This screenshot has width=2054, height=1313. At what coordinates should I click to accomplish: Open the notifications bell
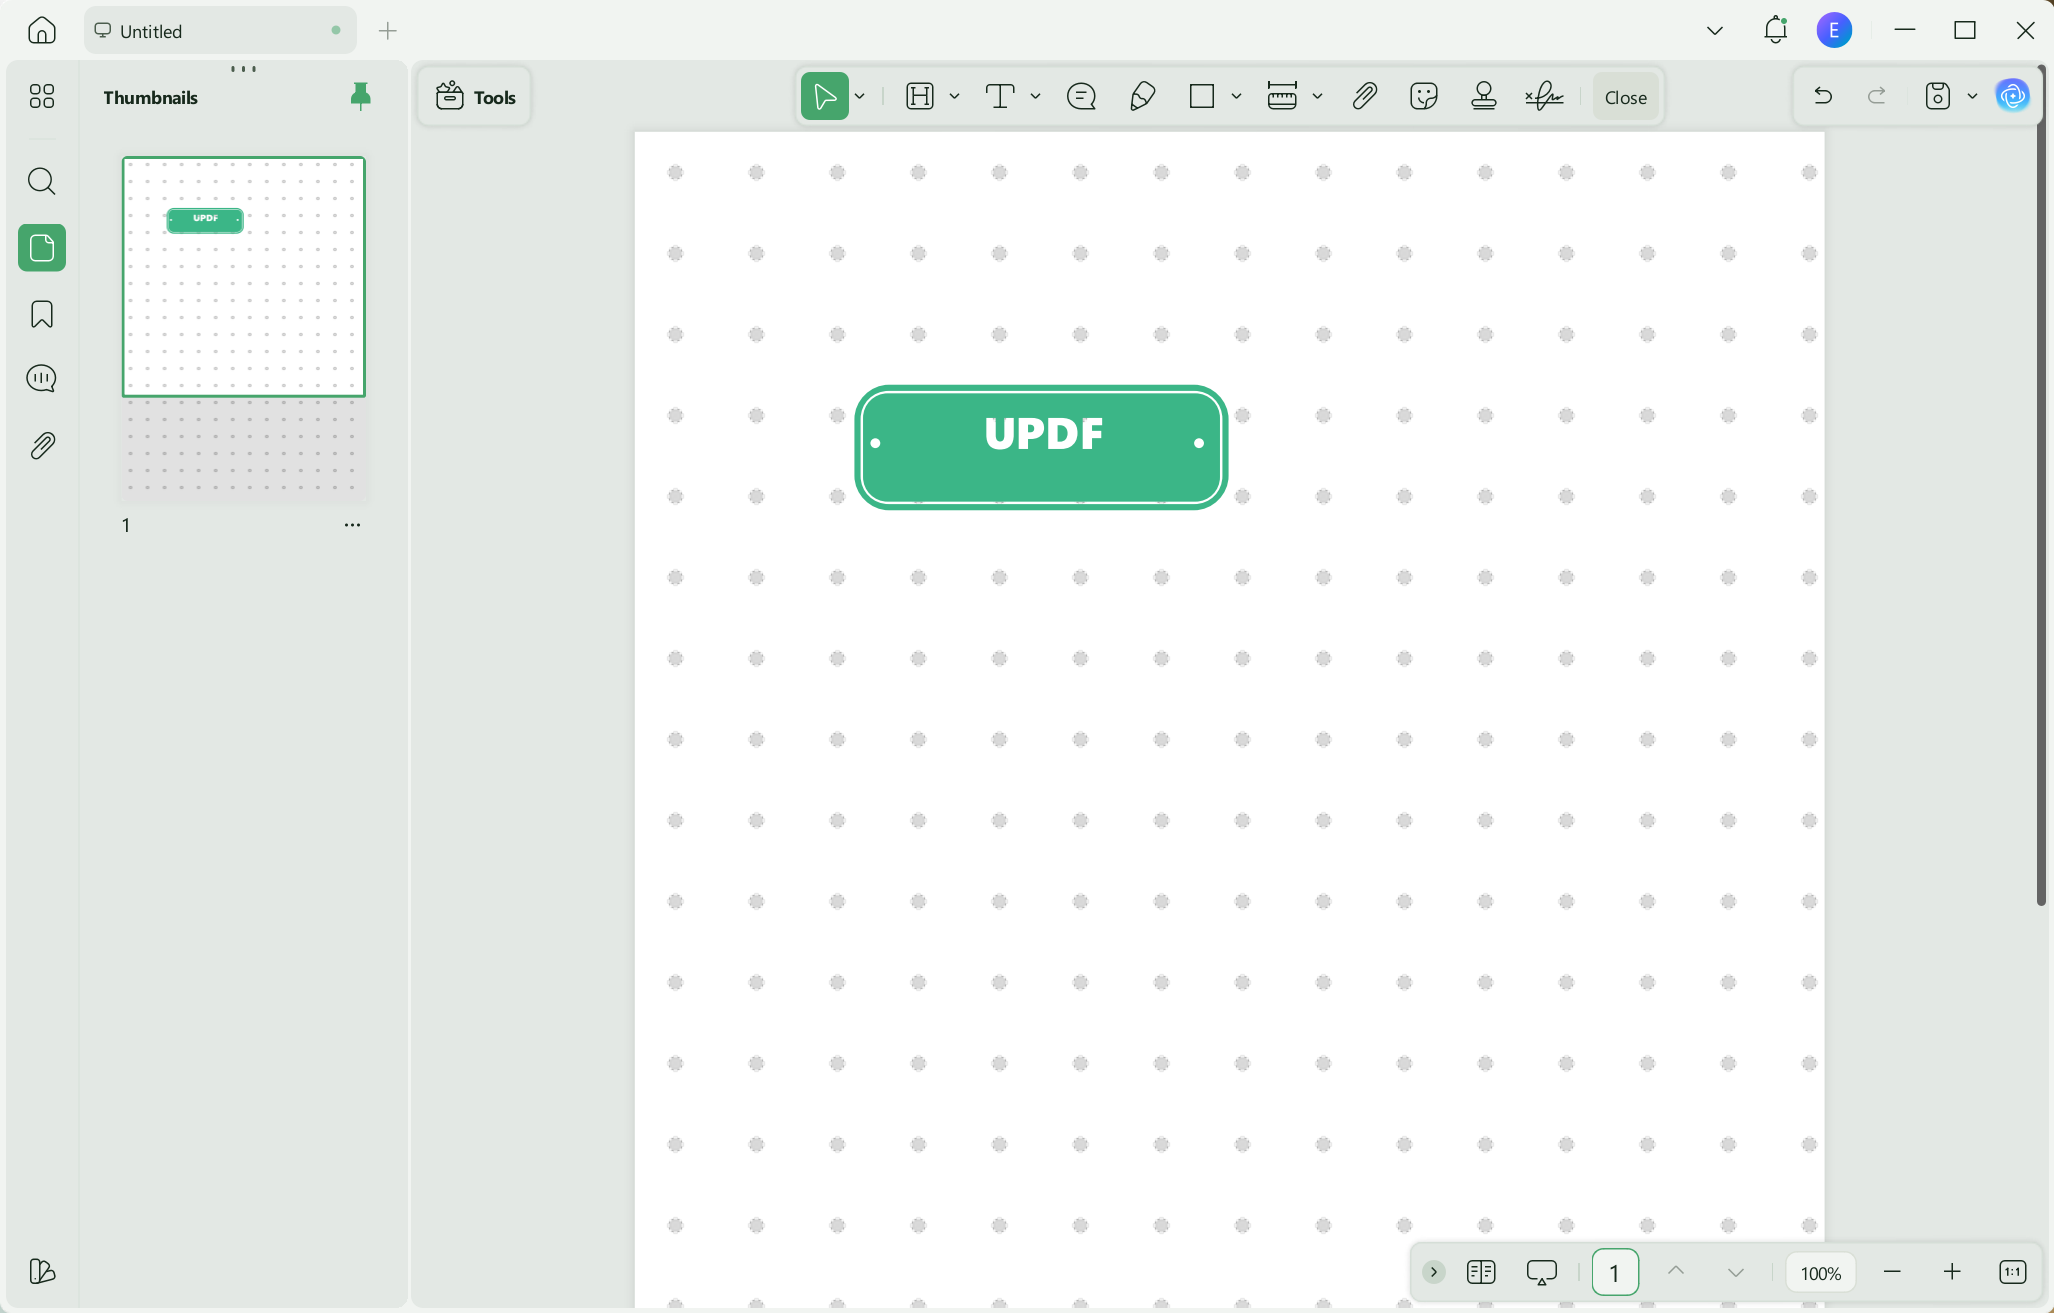click(1775, 30)
